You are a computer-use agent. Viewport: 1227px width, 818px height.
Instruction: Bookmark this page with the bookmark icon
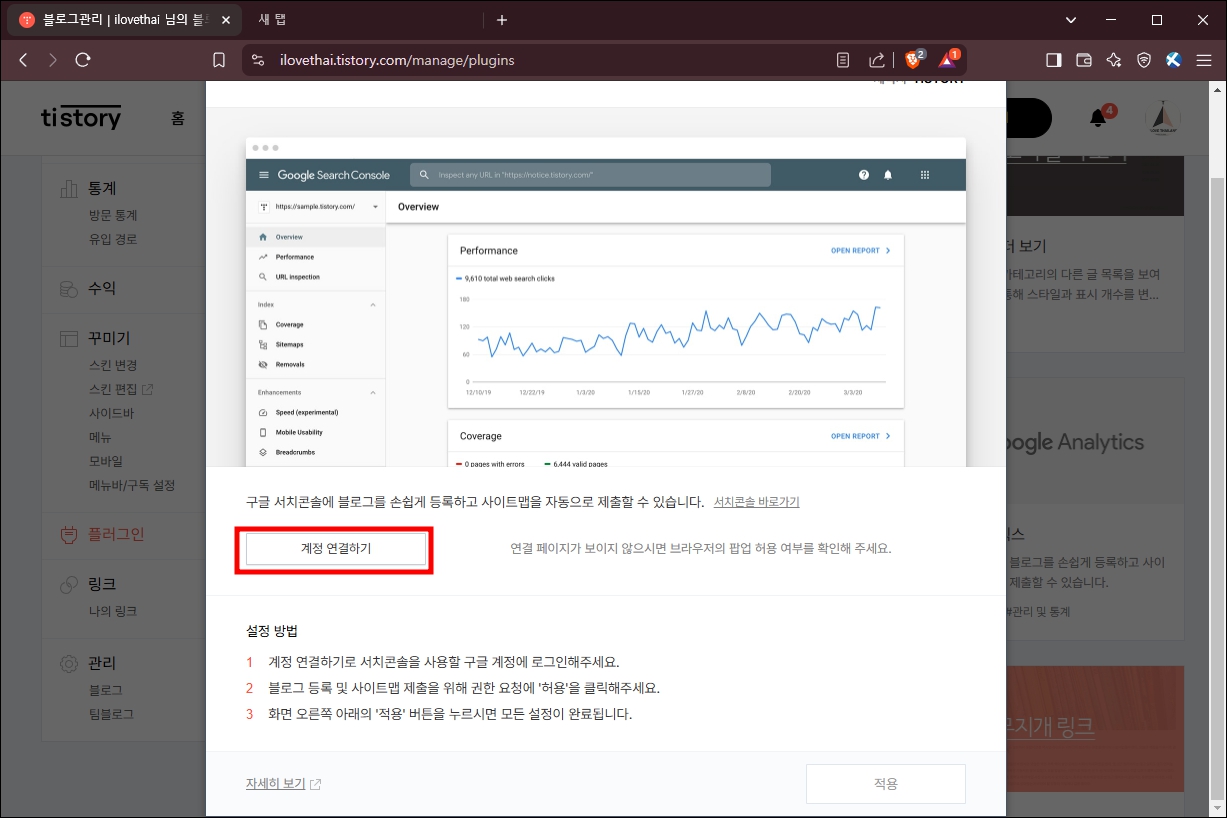[219, 60]
